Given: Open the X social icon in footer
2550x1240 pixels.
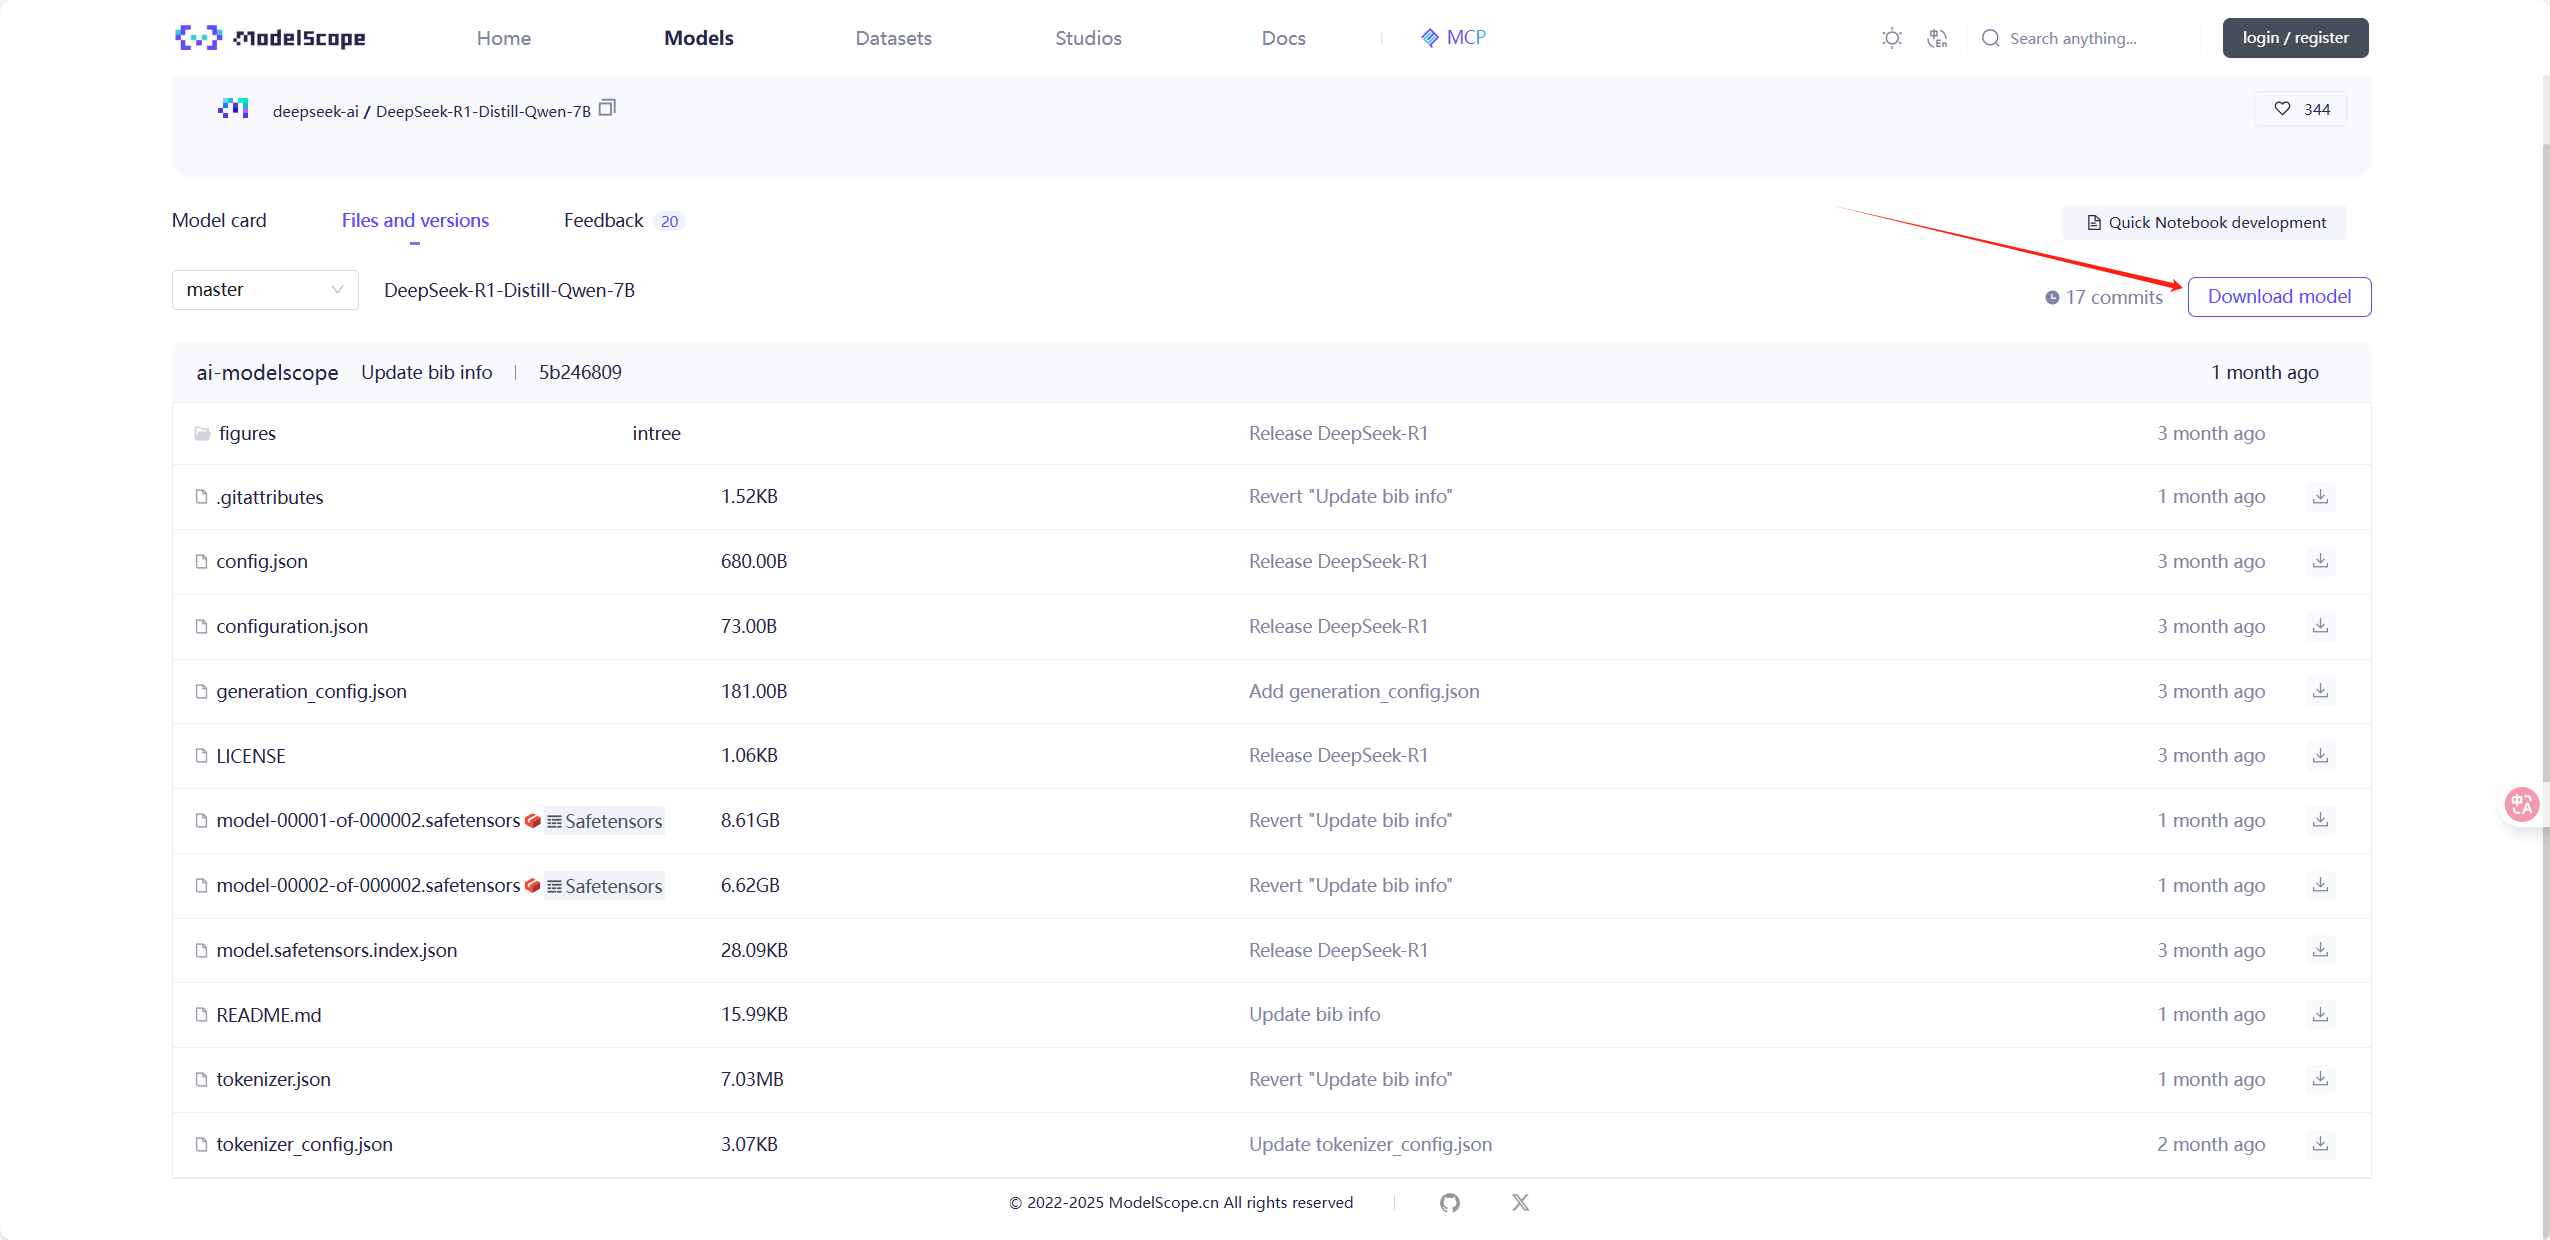Looking at the screenshot, I should point(1520,1202).
